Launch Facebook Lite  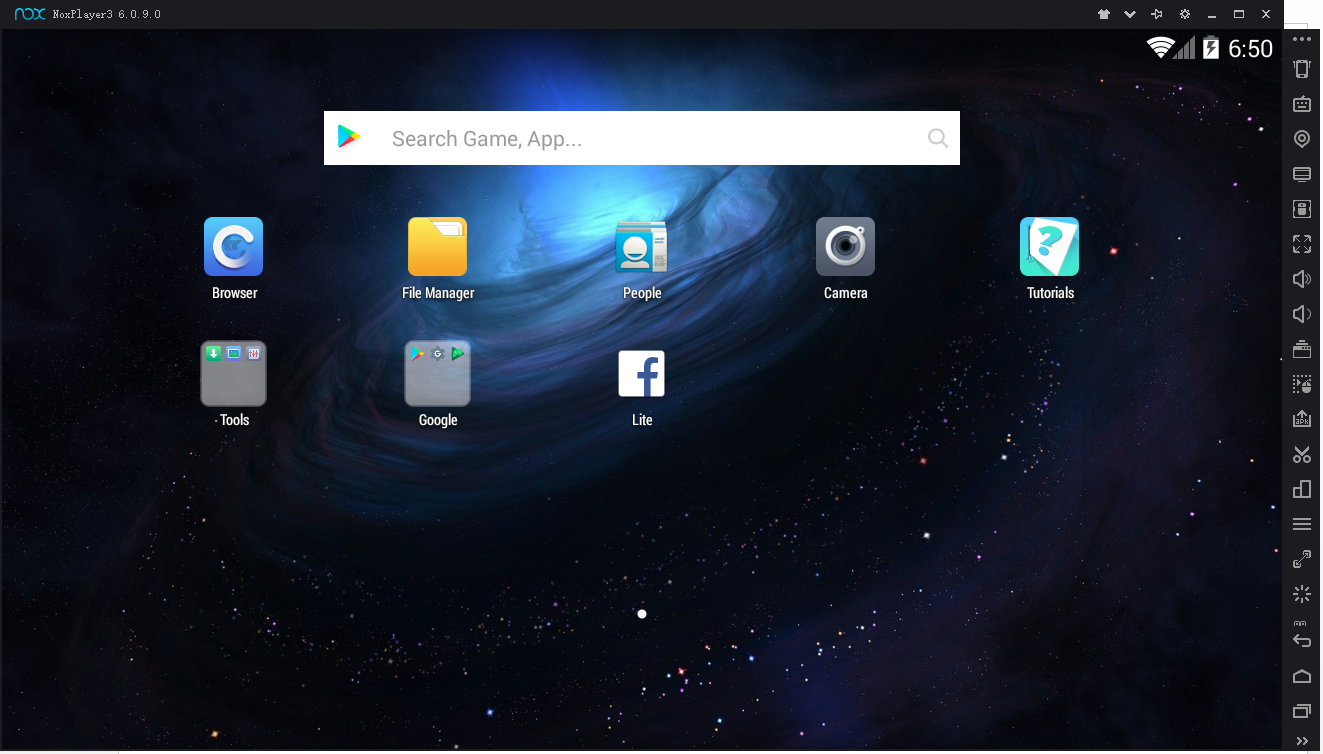[x=641, y=374]
